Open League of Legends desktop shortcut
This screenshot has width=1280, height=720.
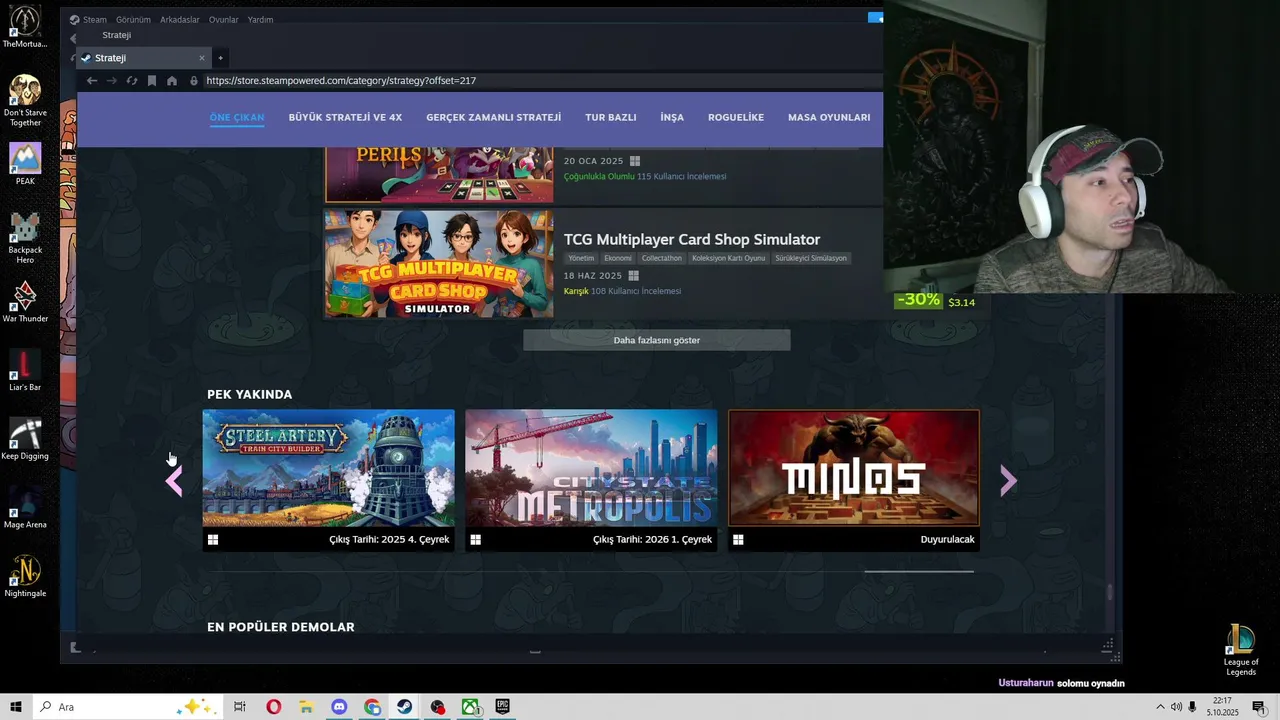click(1241, 650)
